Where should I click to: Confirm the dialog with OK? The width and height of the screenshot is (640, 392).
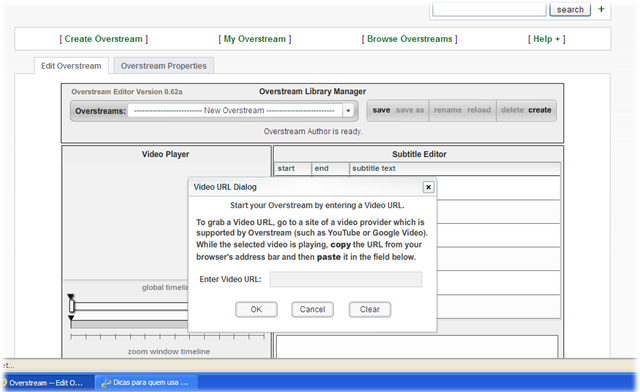(x=256, y=310)
